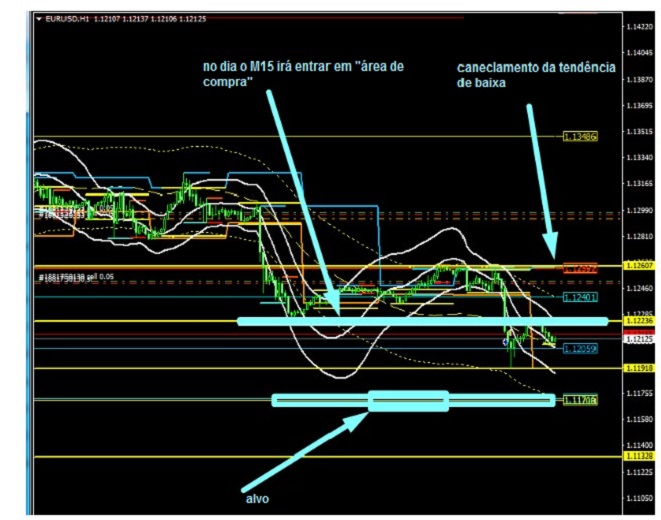
Task: Select the 1.11708 target price label
Action: 579,400
